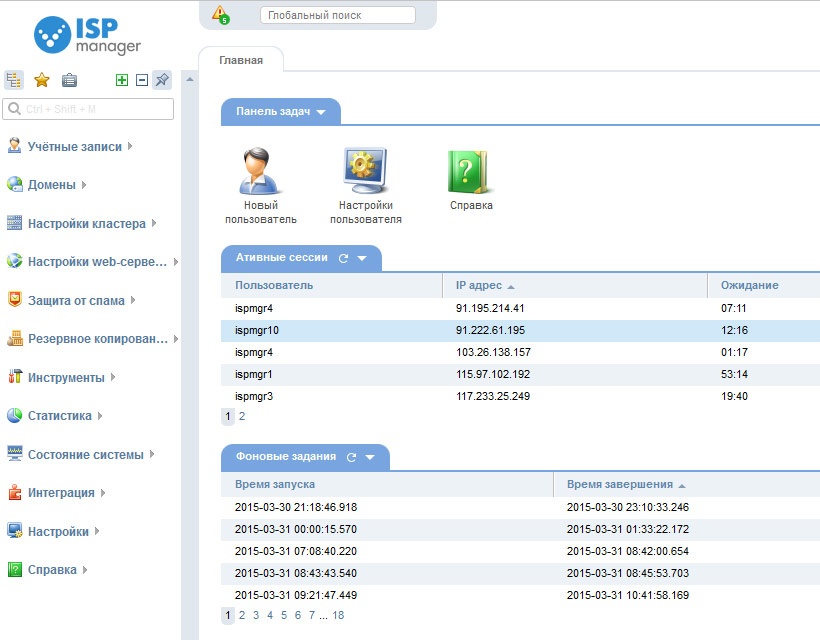The image size is (820, 640).
Task: Open the green Help book icon
Action: pos(470,172)
